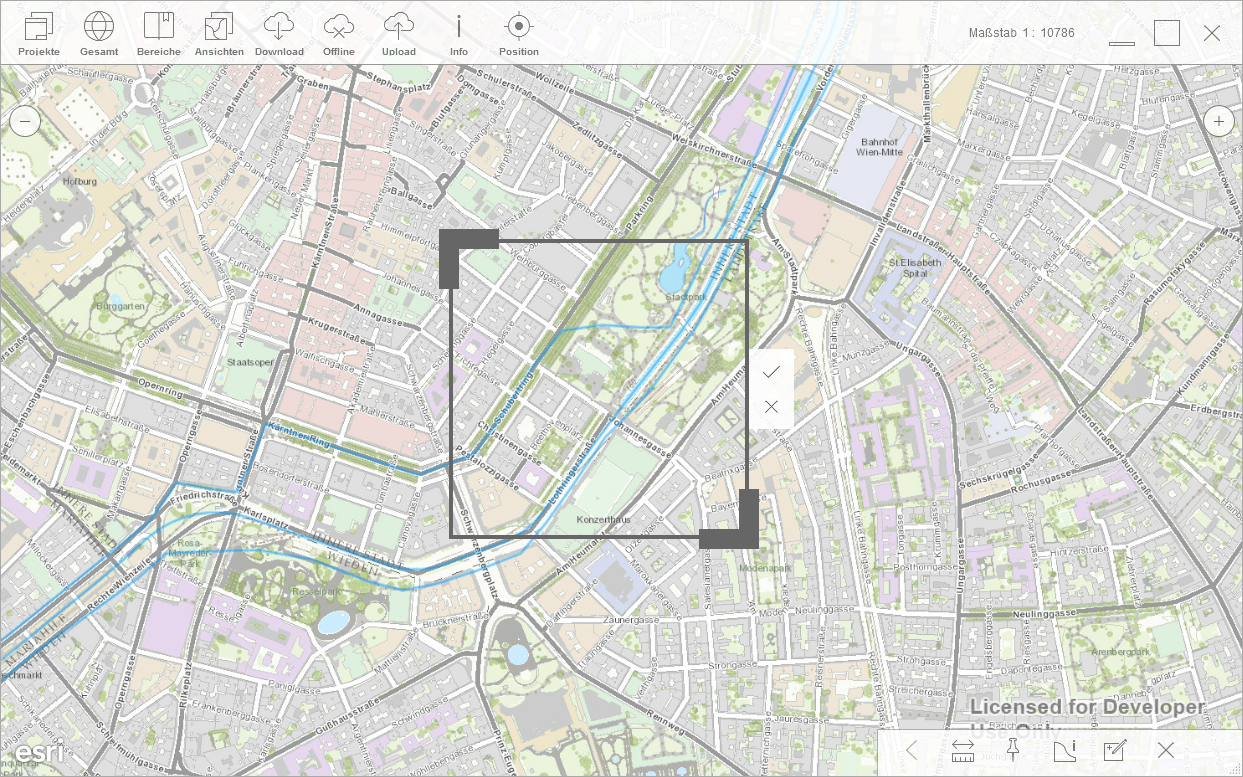The image size is (1243, 777).
Task: Open the feature info identify tool
Action: point(1064,750)
